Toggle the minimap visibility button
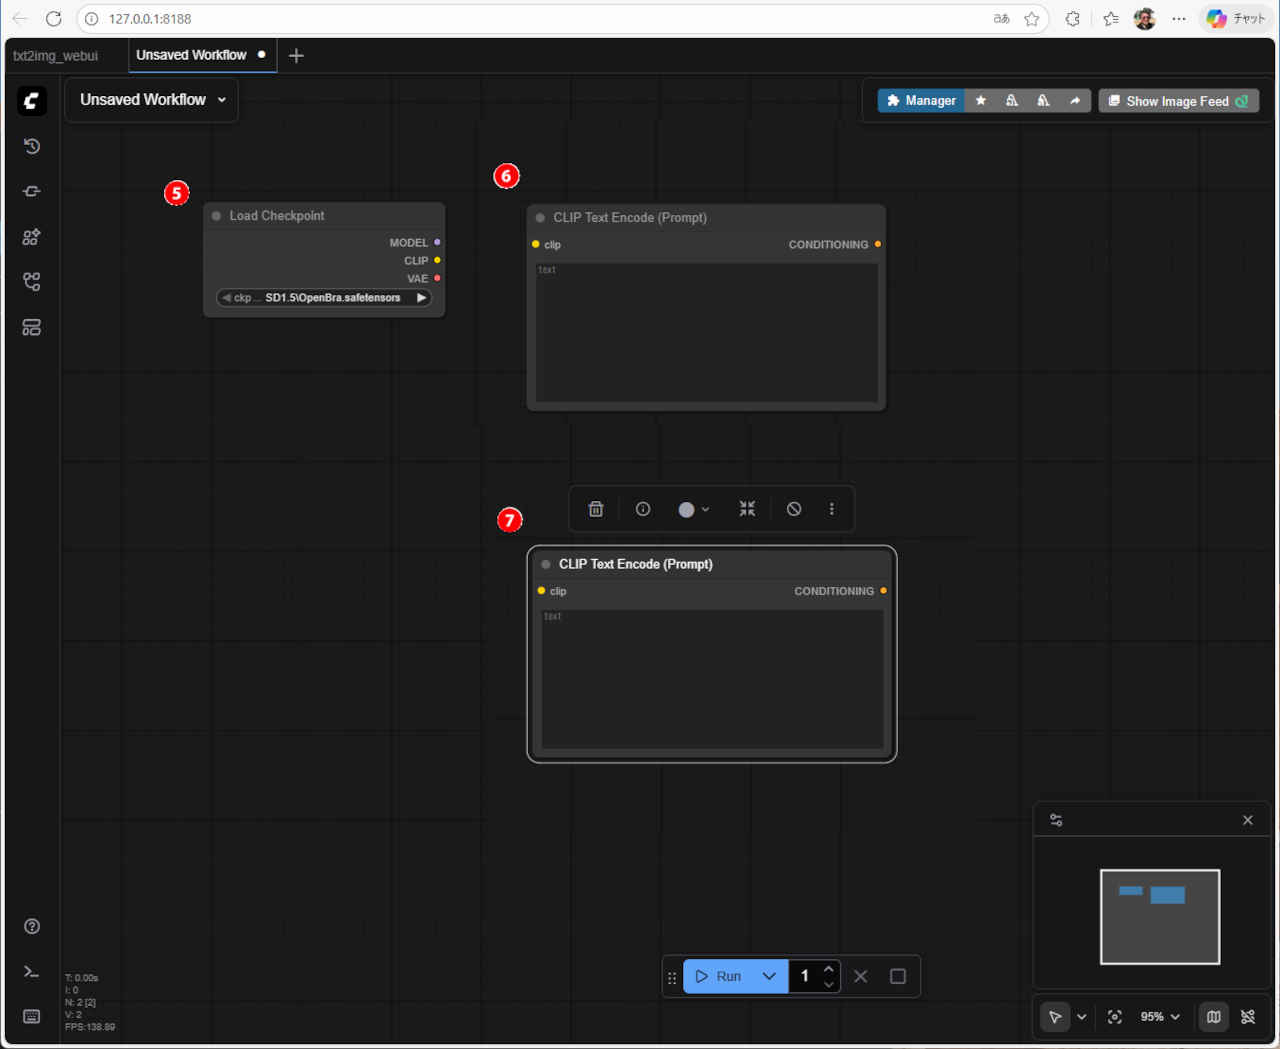1280x1049 pixels. pos(1214,1017)
